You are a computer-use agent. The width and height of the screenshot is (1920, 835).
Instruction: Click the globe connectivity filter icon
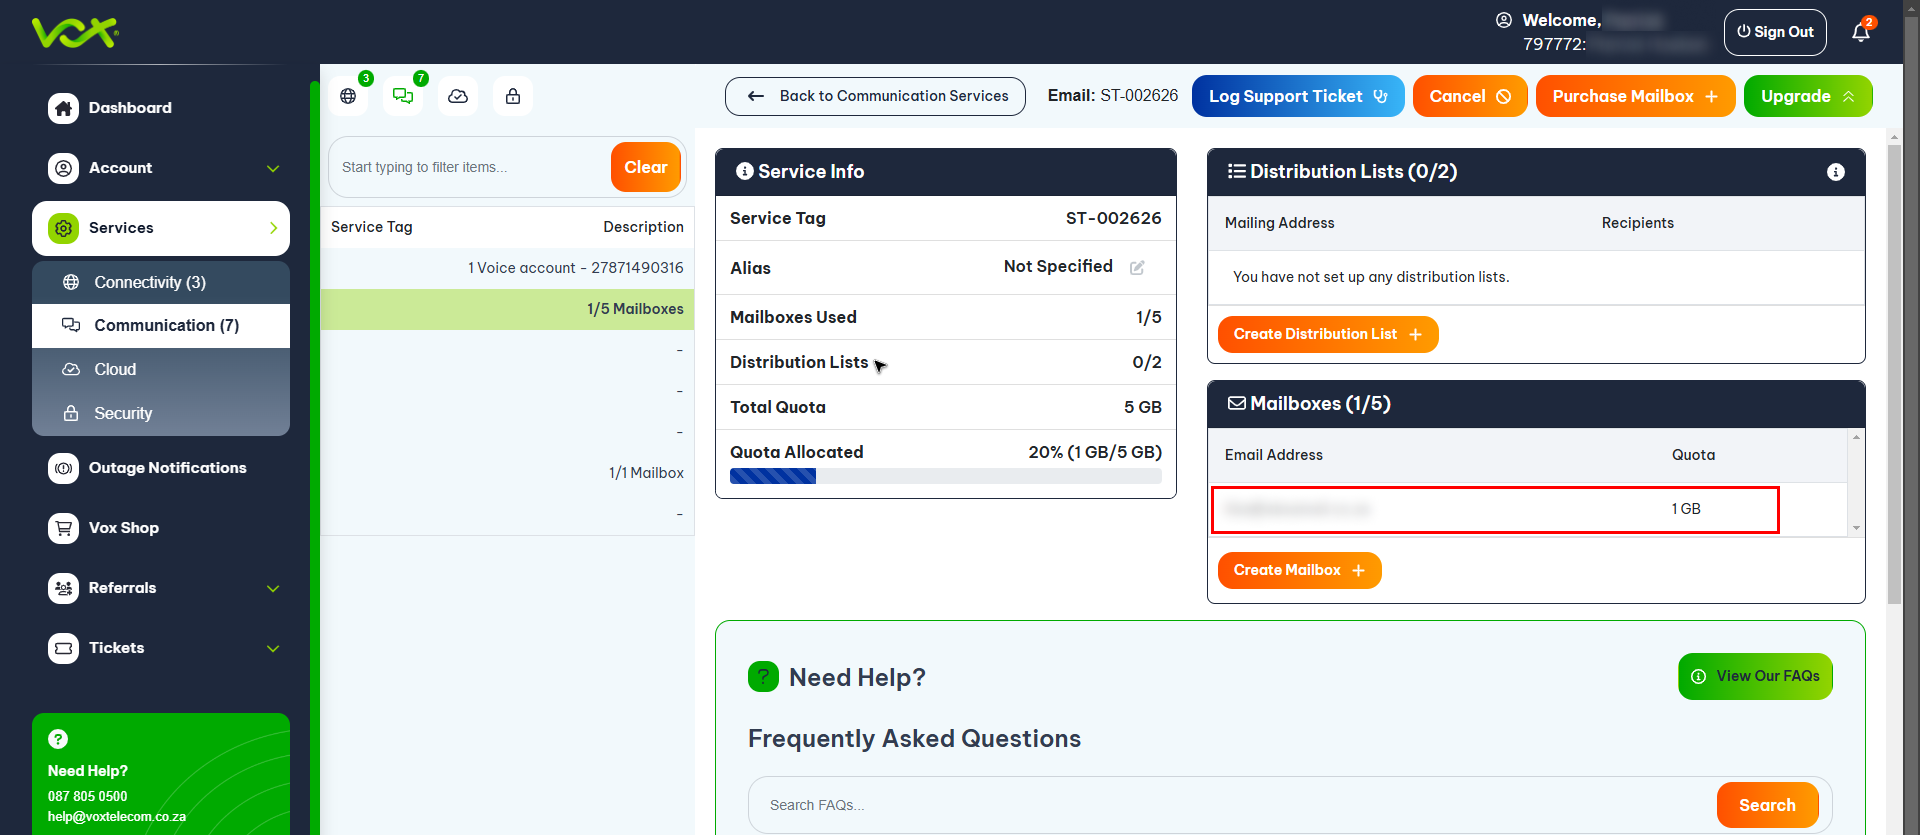coord(348,96)
